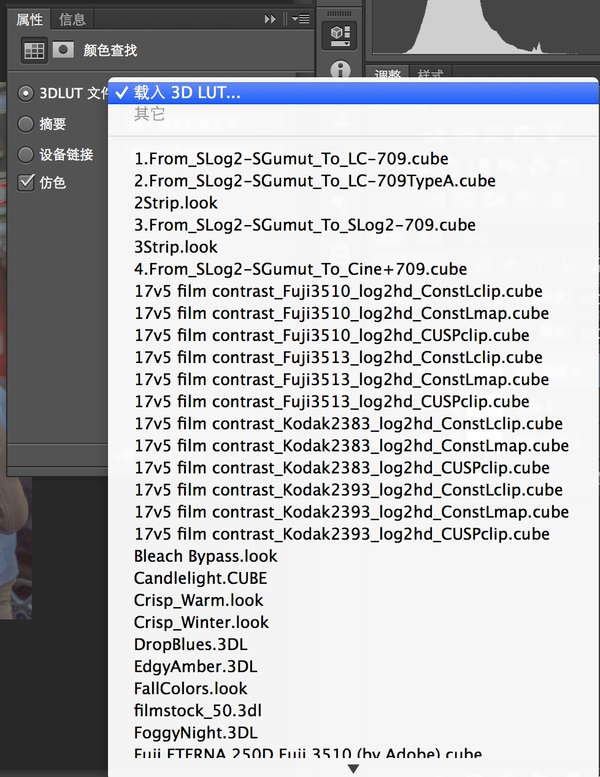Select Fuji3513_log2hd_ConstLclip.cube entry
The height and width of the screenshot is (777, 600).
click(353, 357)
